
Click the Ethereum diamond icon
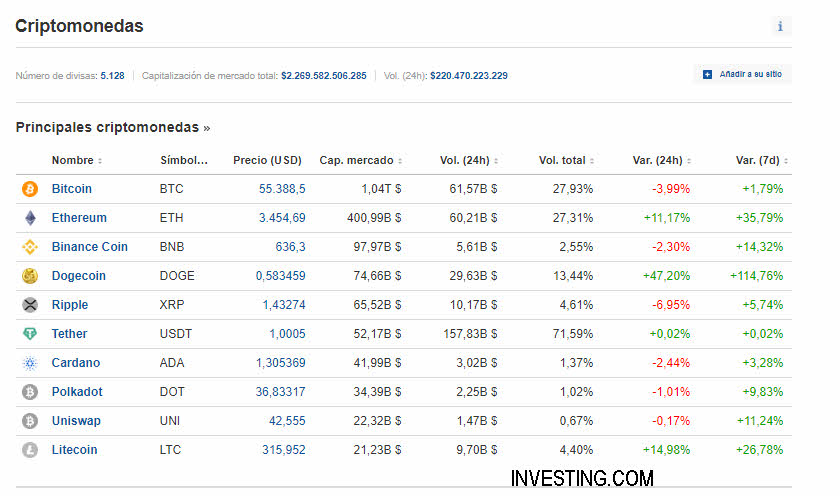pos(29,217)
